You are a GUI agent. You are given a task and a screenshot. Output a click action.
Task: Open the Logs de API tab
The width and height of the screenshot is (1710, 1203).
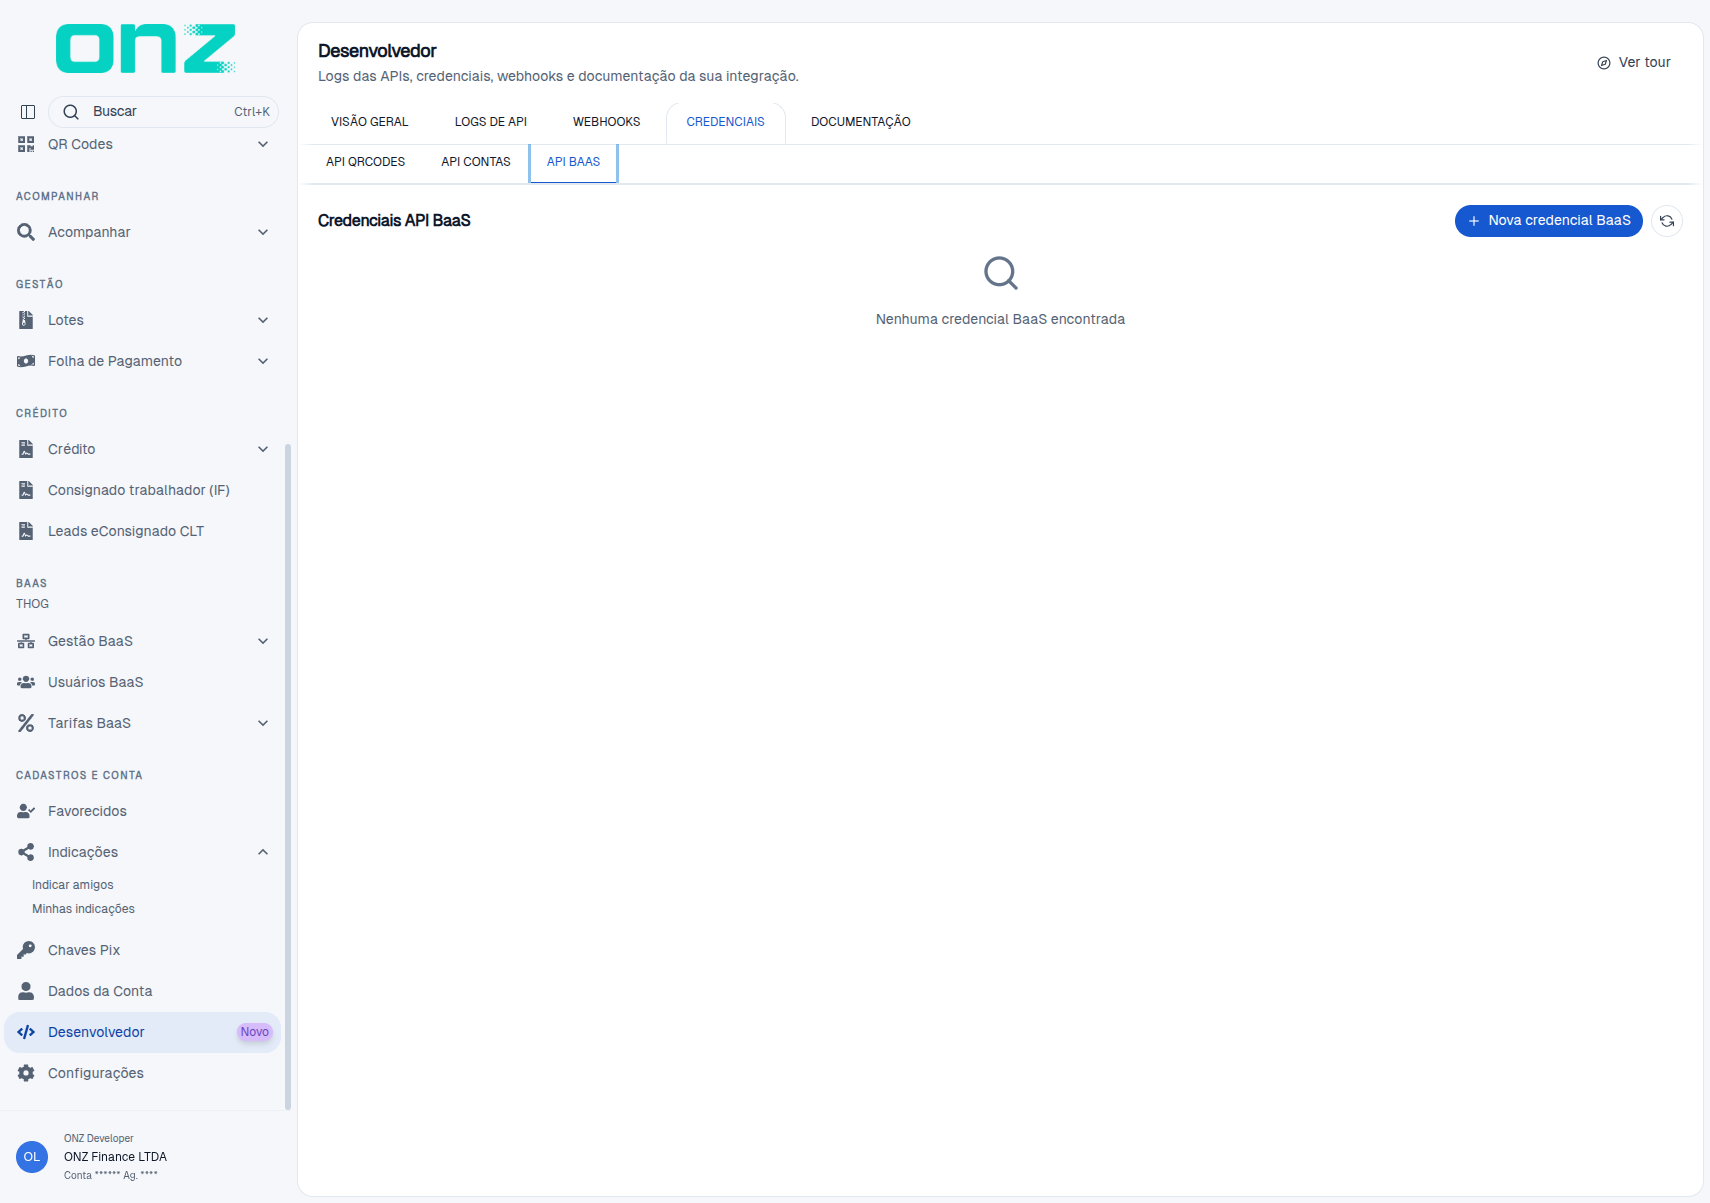pos(491,122)
